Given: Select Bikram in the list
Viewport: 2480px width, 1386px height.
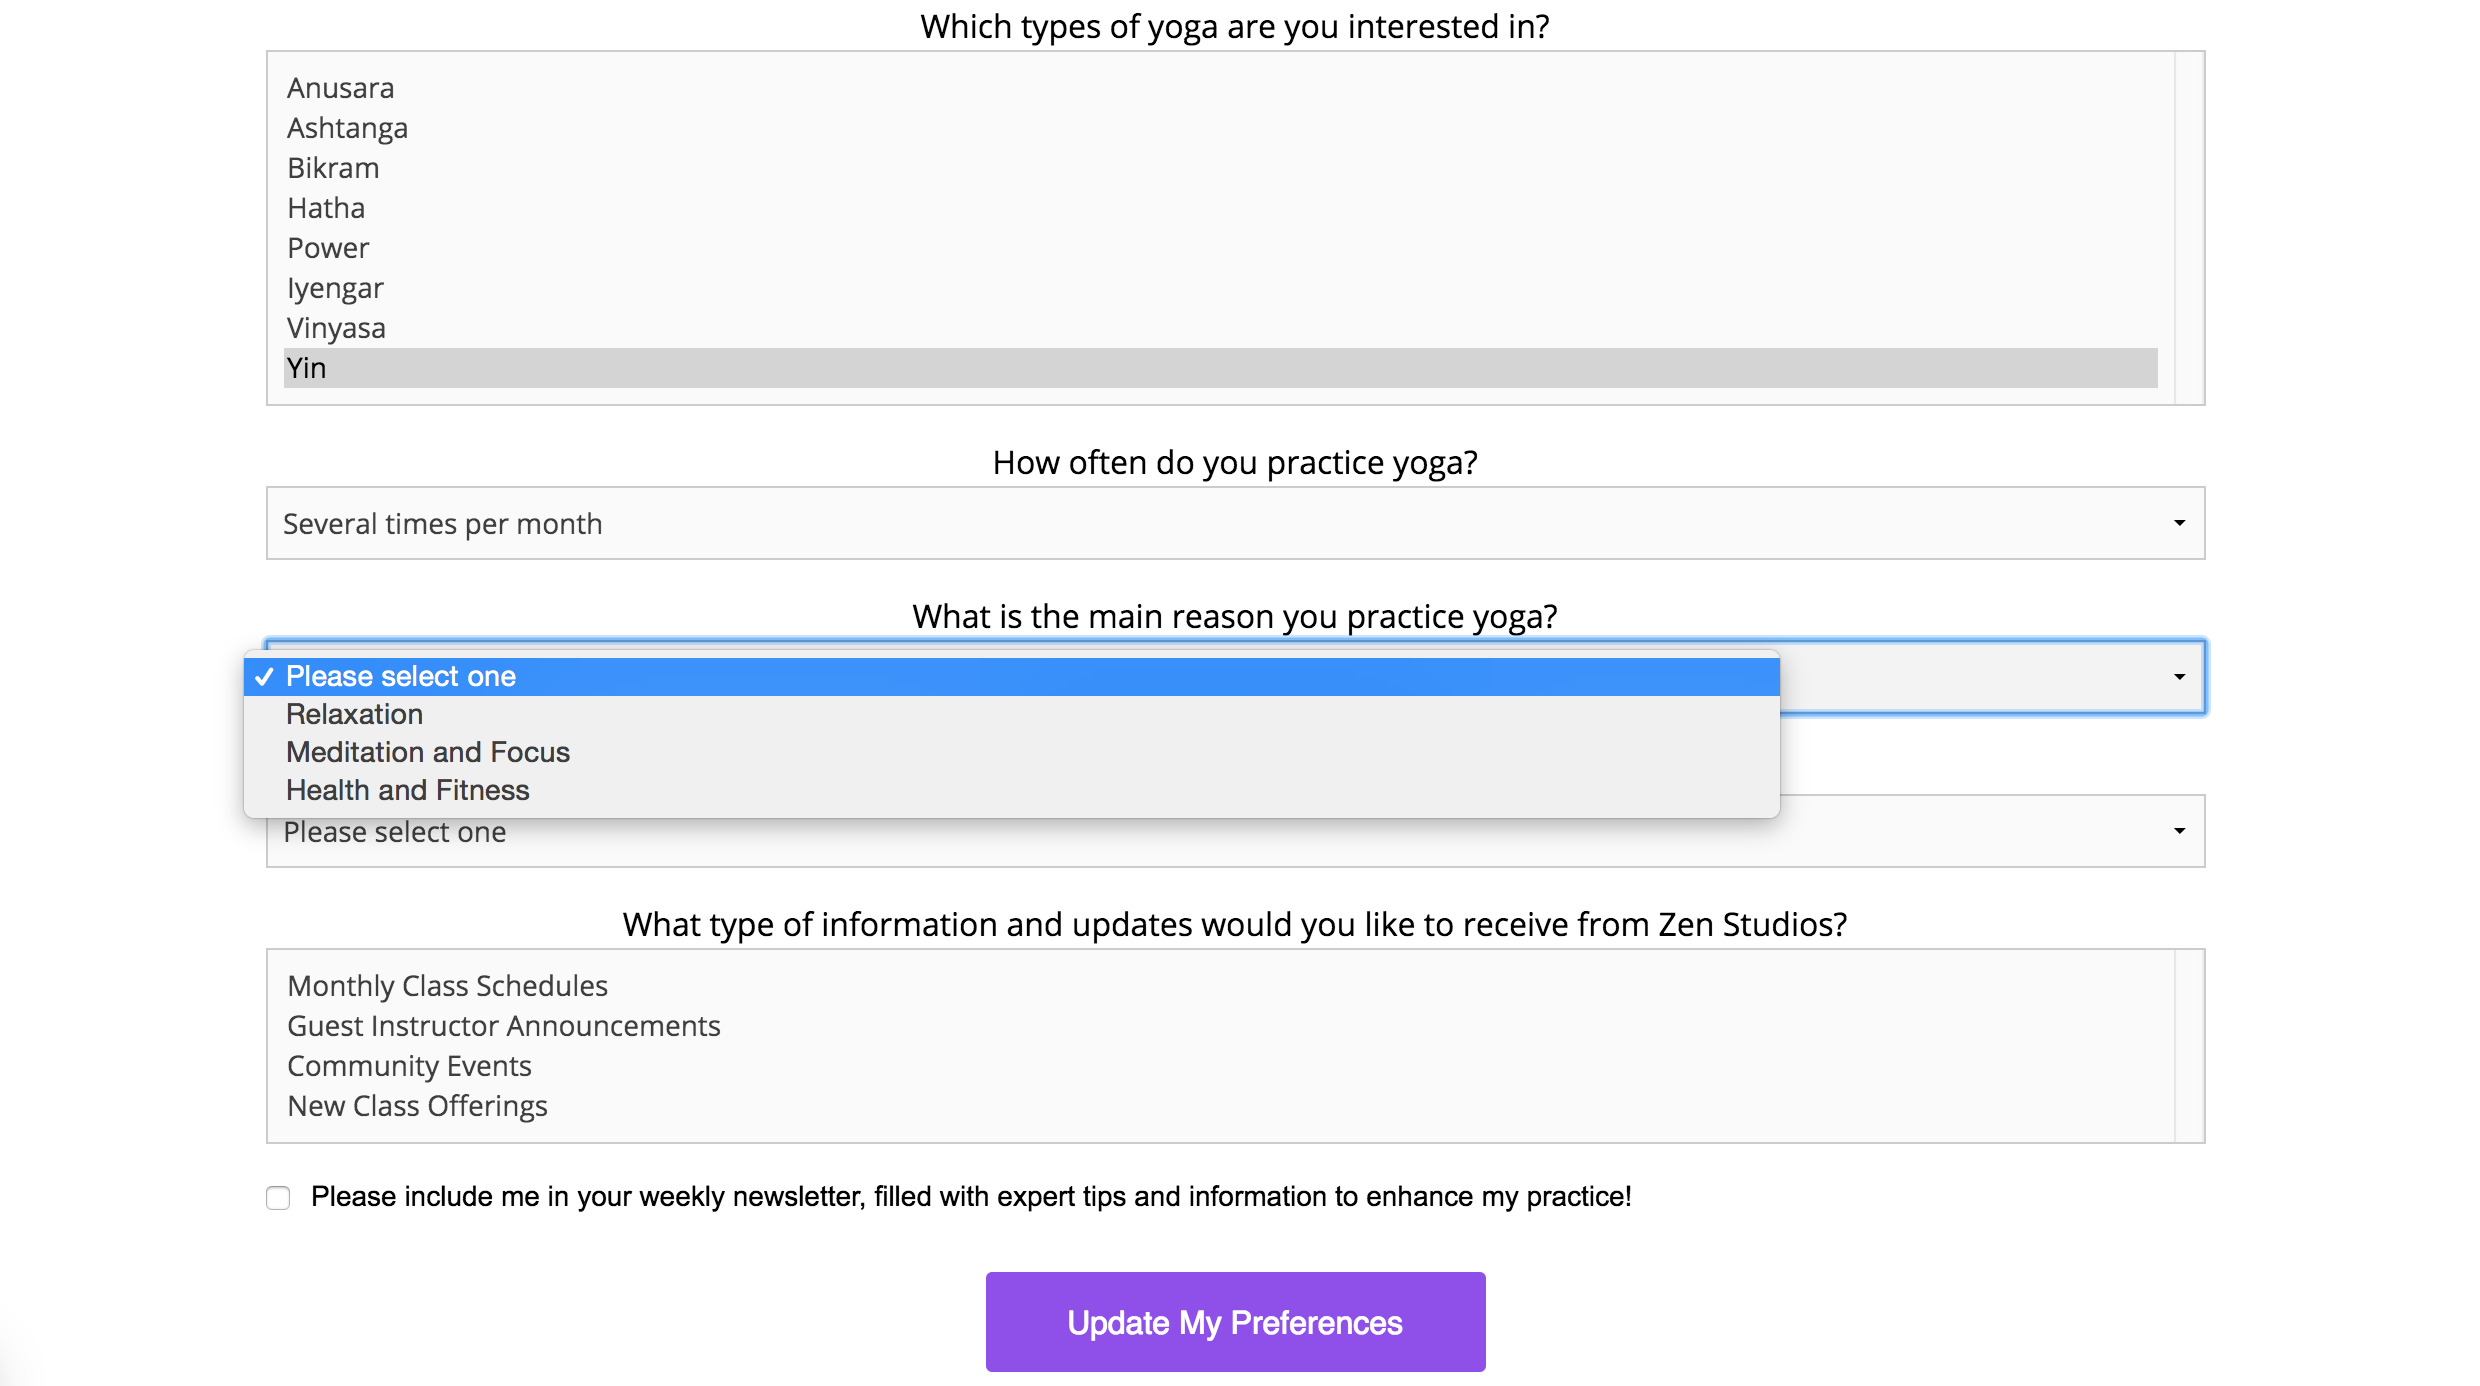Looking at the screenshot, I should (333, 168).
